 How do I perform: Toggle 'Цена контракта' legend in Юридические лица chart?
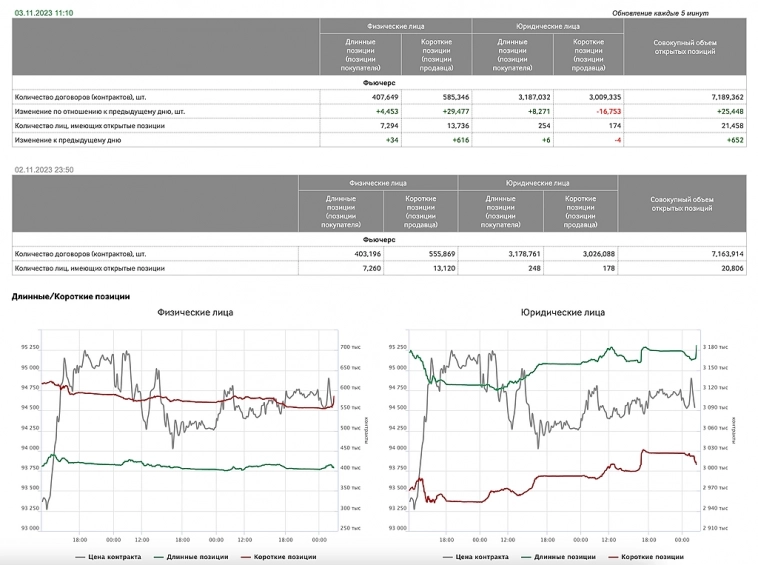click(474, 556)
